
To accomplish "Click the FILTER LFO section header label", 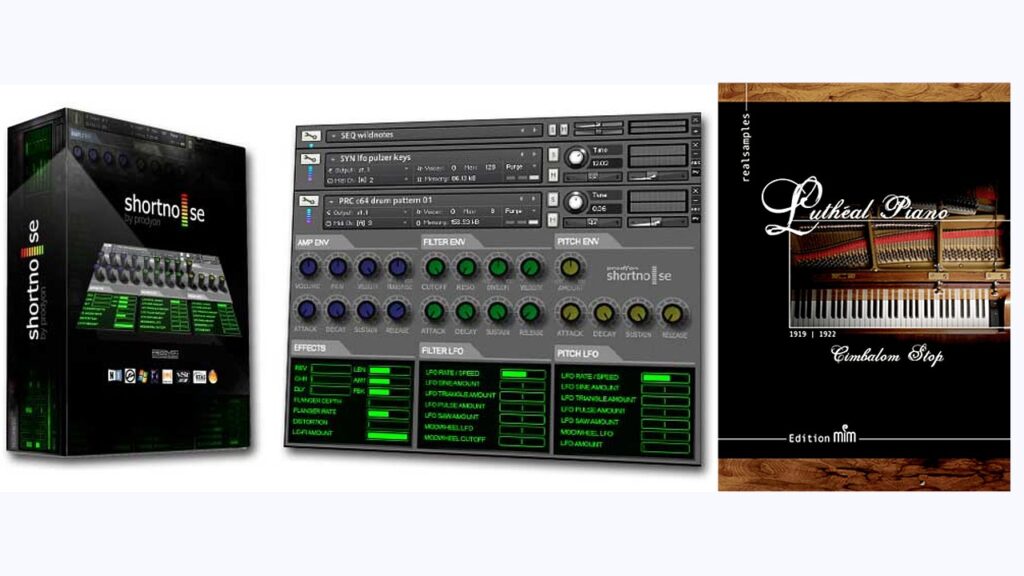I will click(442, 351).
